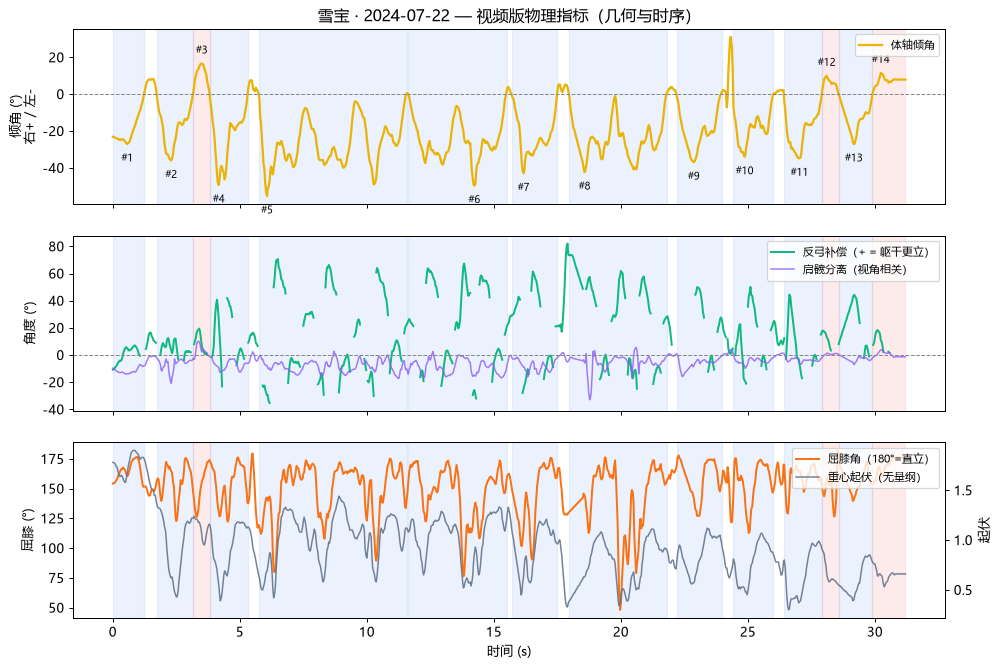Image resolution: width=1000 pixels, height=668 pixels.
Task: Select the 启髋分离 legend label
Action: (854, 269)
